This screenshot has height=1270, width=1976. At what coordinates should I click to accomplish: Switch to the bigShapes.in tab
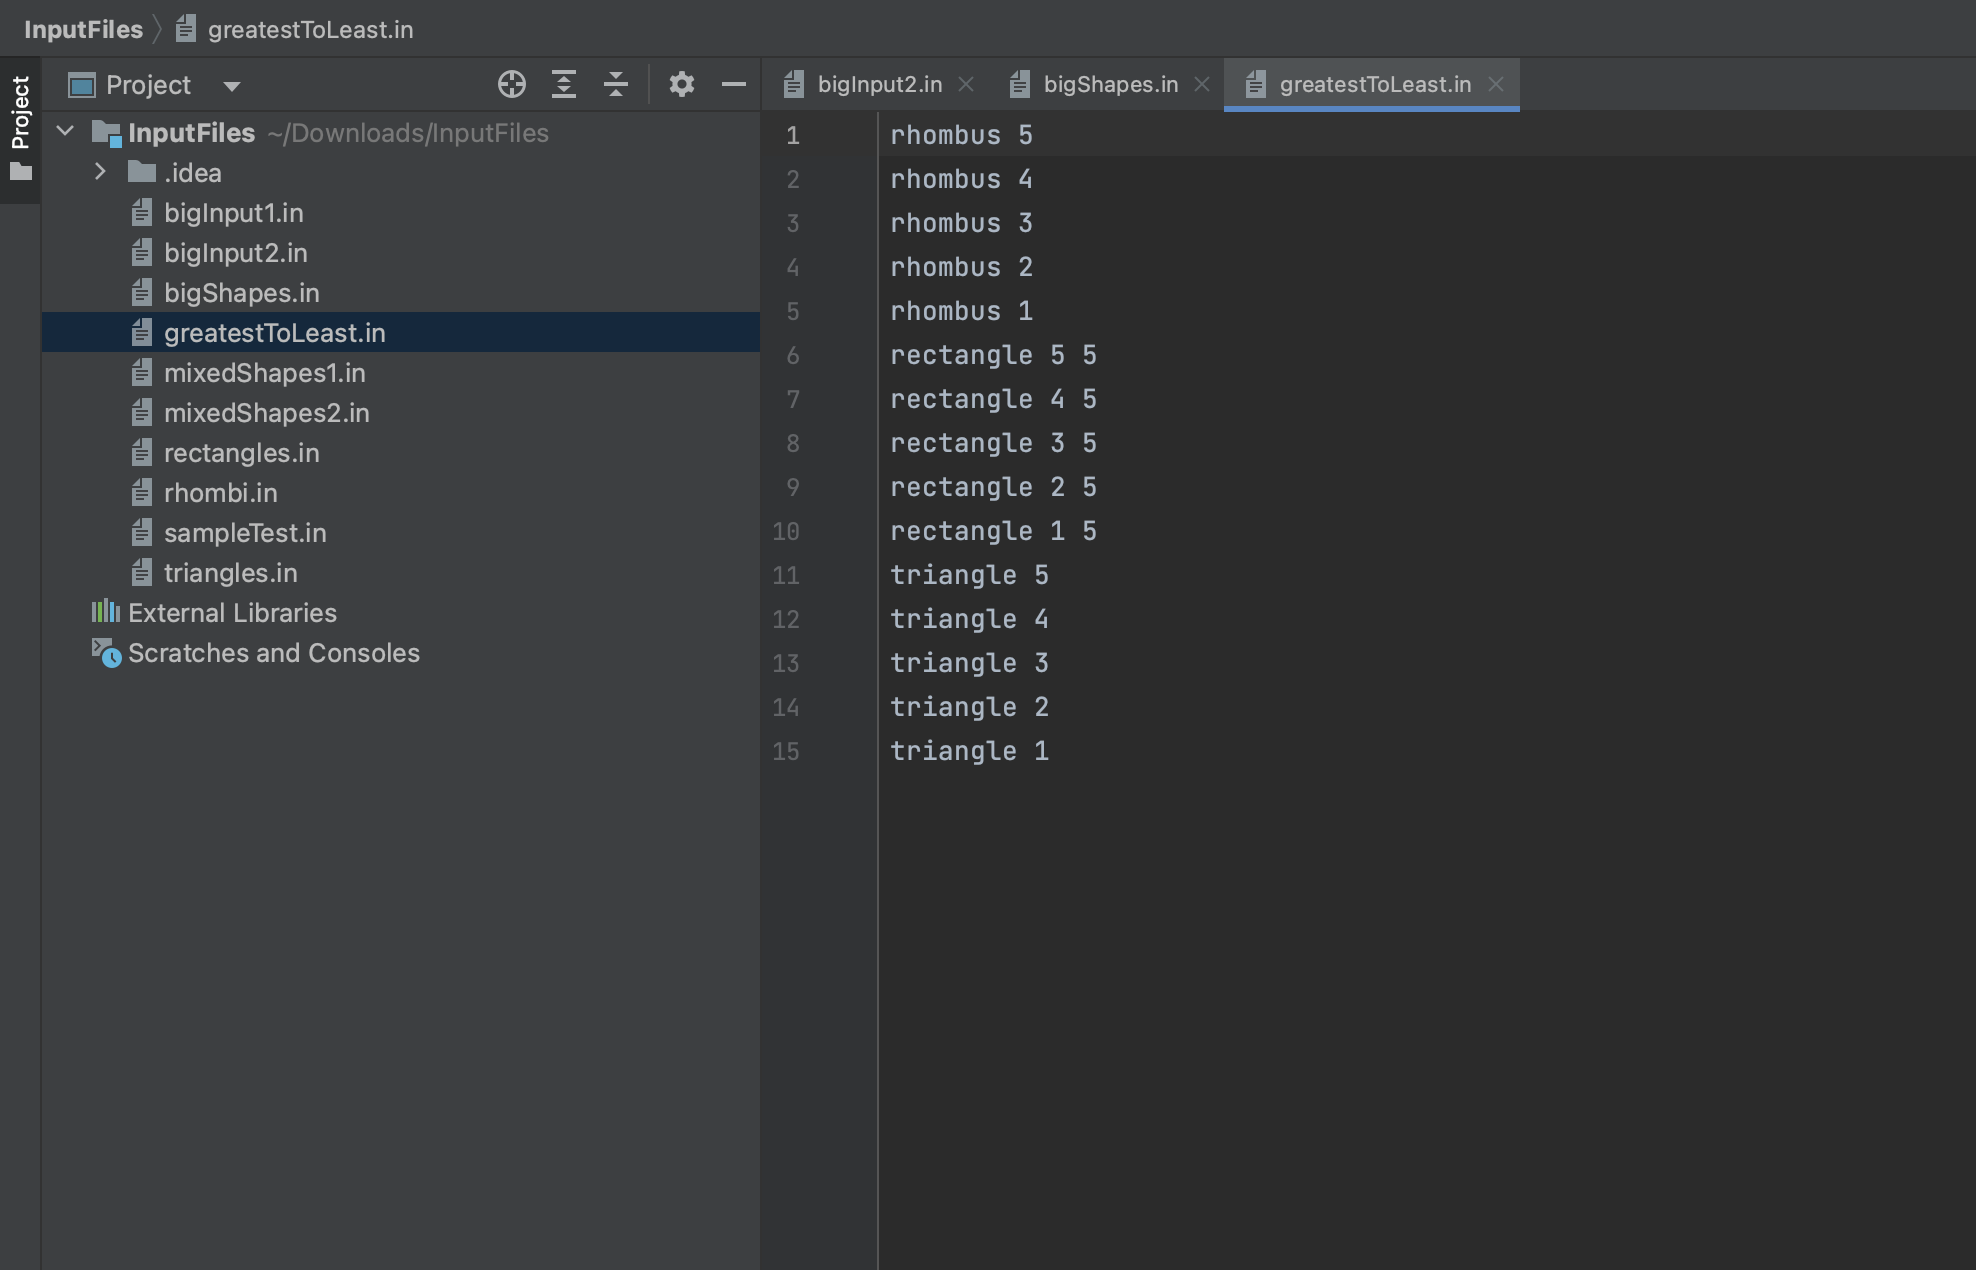tap(1109, 85)
